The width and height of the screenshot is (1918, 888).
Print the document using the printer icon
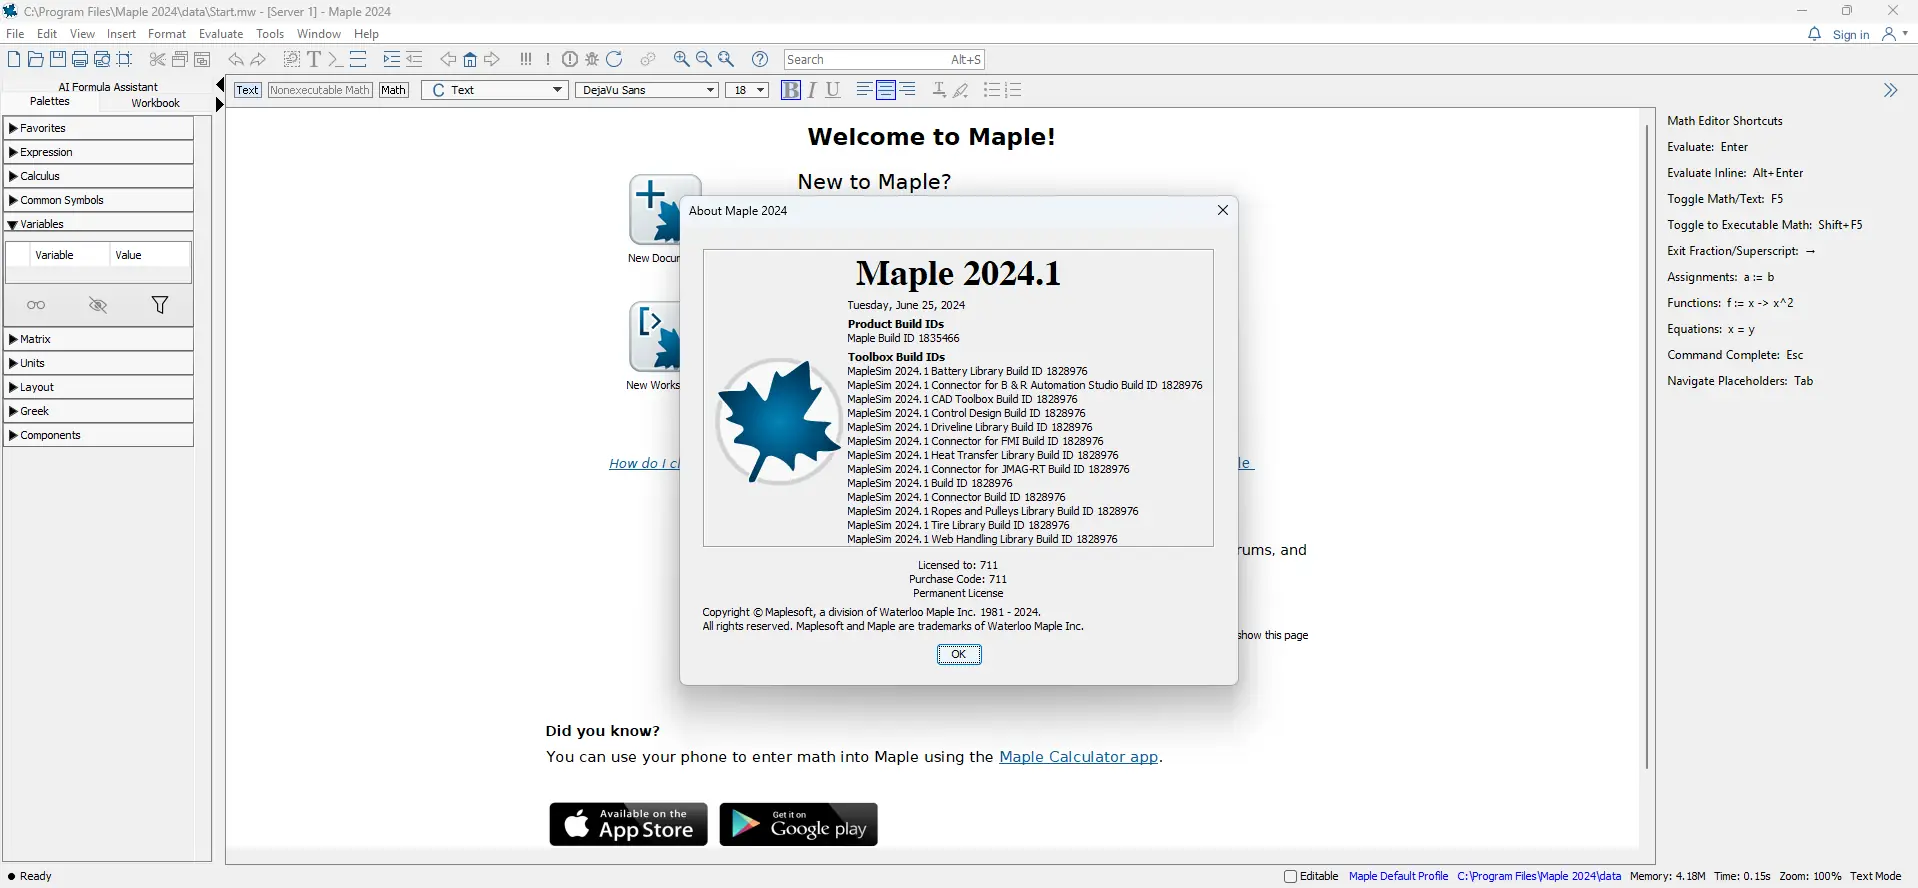(x=80, y=59)
